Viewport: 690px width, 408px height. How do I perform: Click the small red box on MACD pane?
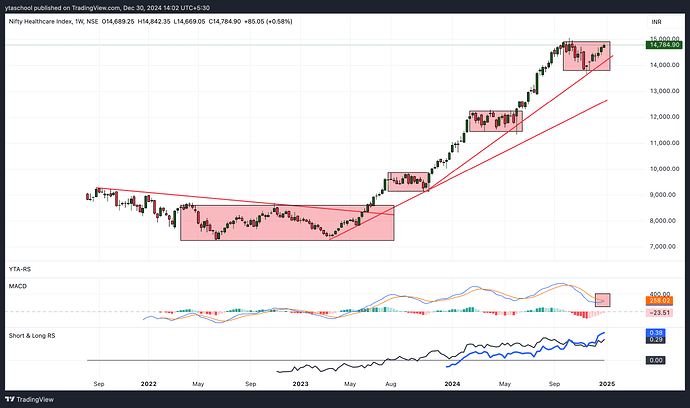(x=602, y=299)
